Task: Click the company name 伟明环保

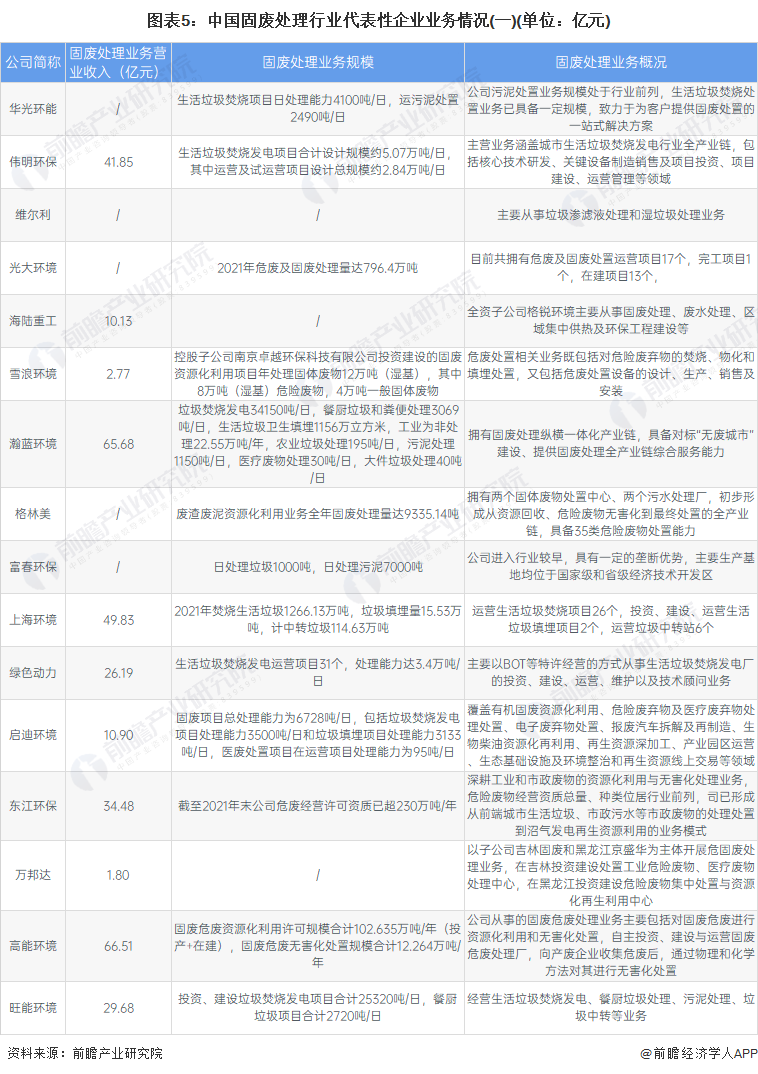Action: (33, 162)
